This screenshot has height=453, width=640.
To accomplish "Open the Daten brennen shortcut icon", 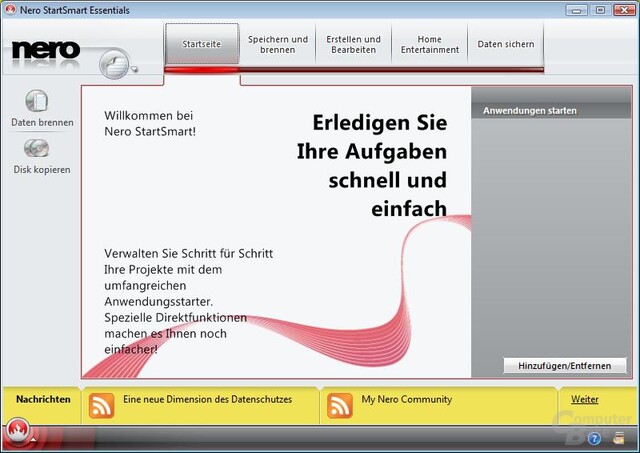I will click(37, 100).
